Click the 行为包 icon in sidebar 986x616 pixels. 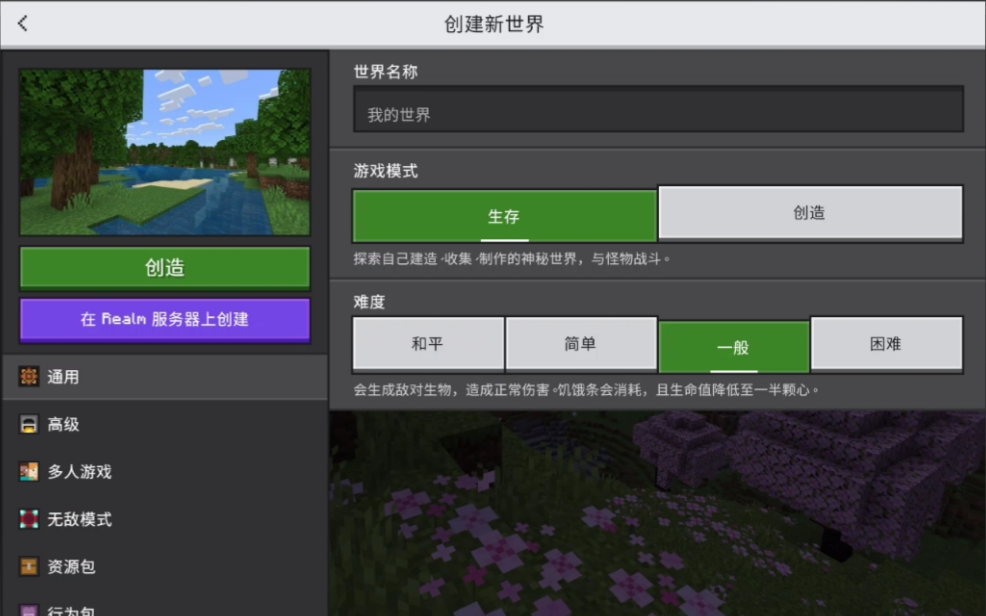pos(29,609)
